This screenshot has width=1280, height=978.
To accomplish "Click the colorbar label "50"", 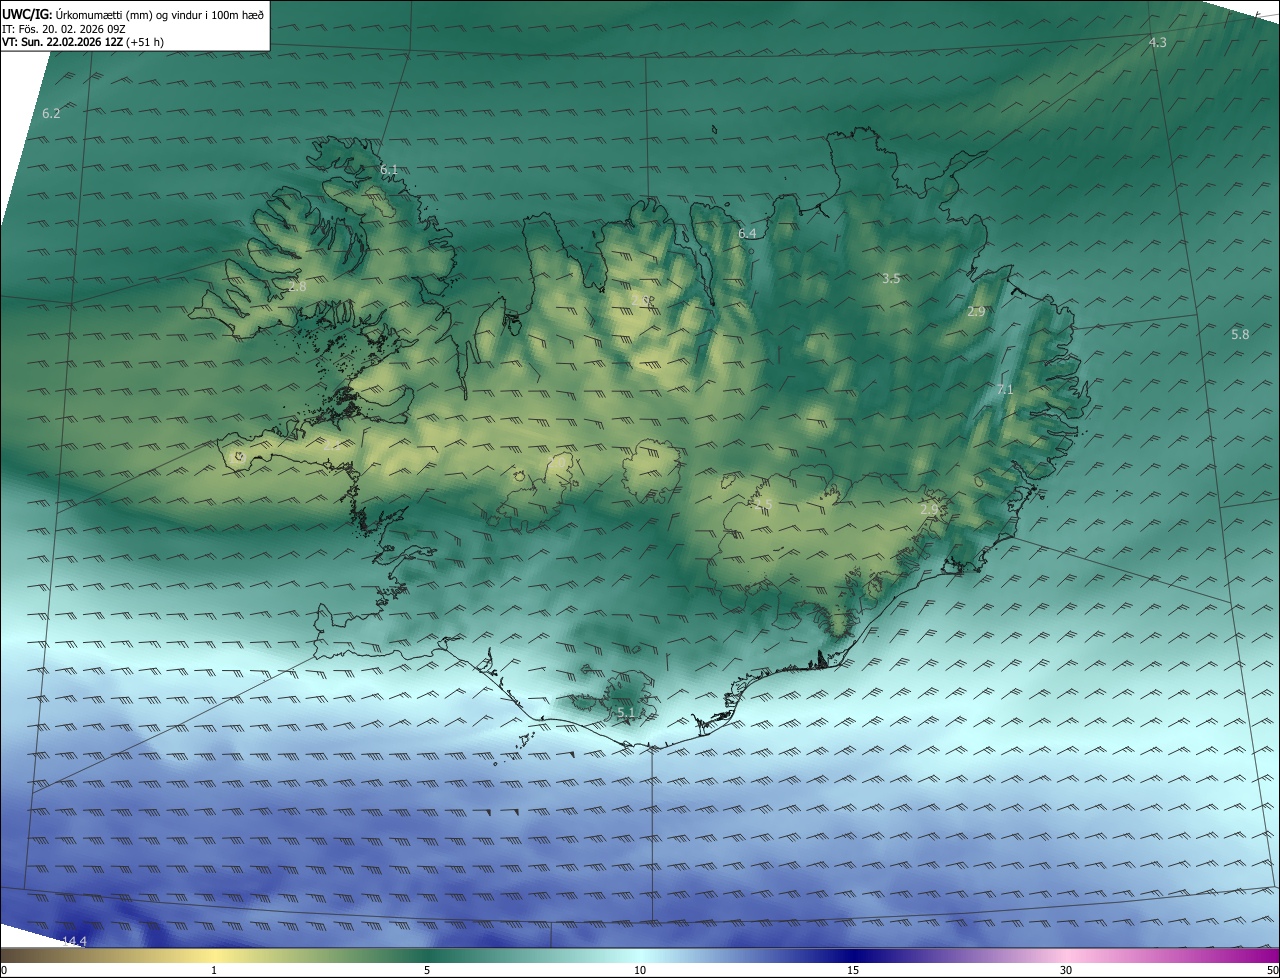I will pyautogui.click(x=1272, y=970).
